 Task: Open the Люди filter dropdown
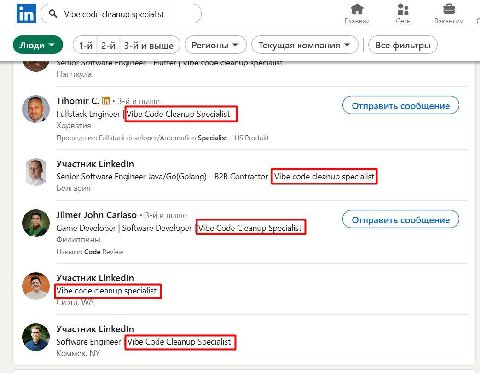coord(38,45)
